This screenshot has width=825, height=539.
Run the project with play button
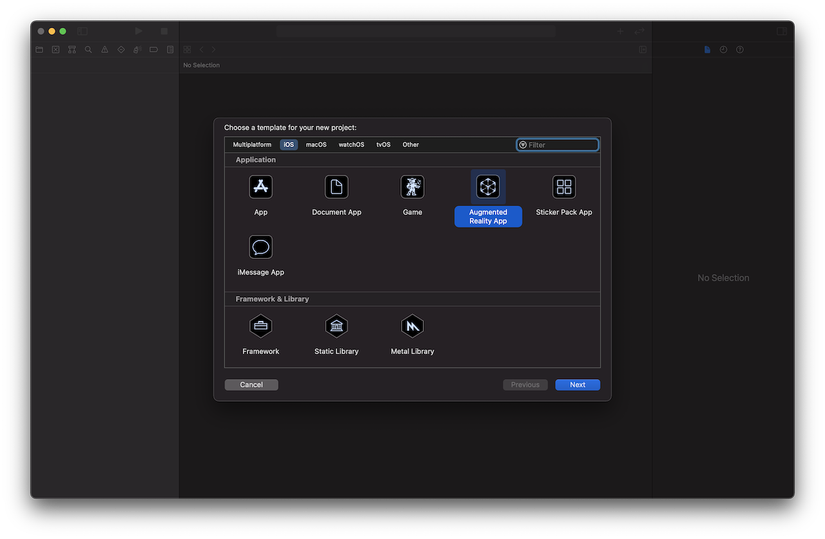[138, 31]
